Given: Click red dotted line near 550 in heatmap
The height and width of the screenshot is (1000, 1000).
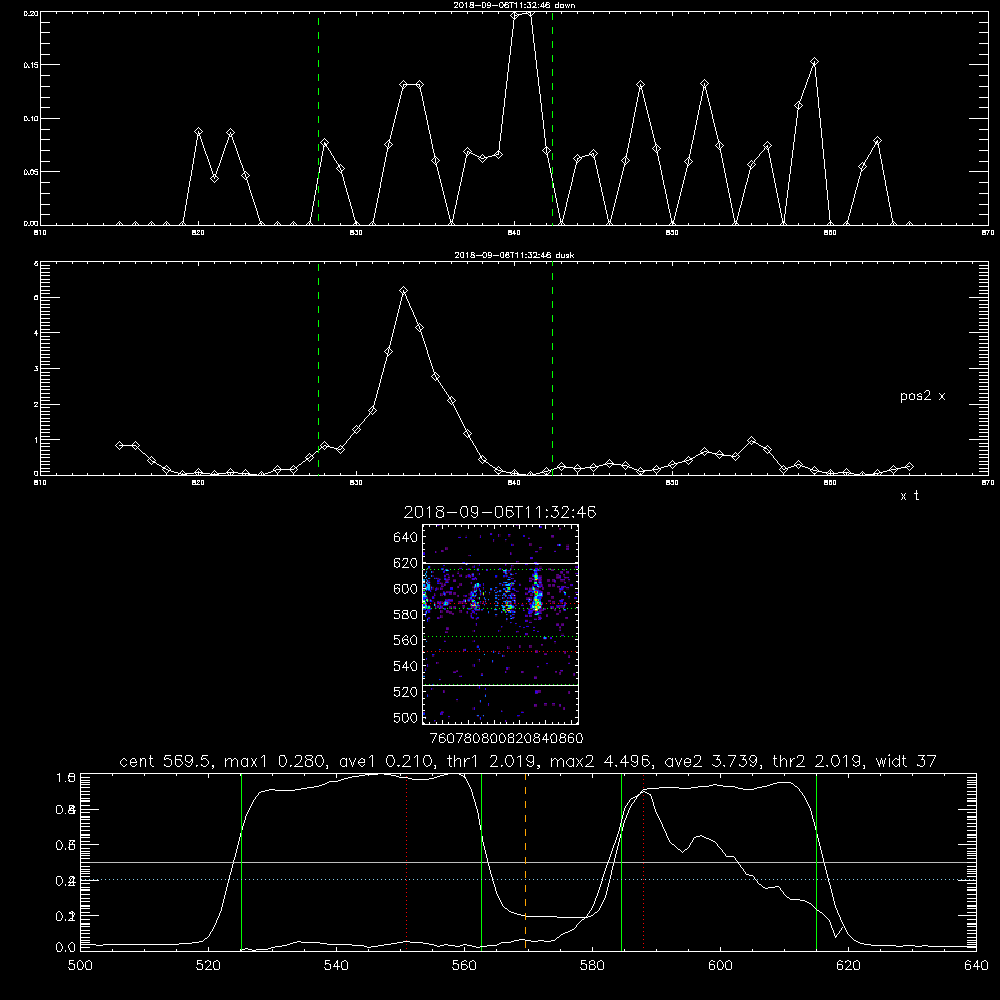Looking at the screenshot, I should click(501, 652).
